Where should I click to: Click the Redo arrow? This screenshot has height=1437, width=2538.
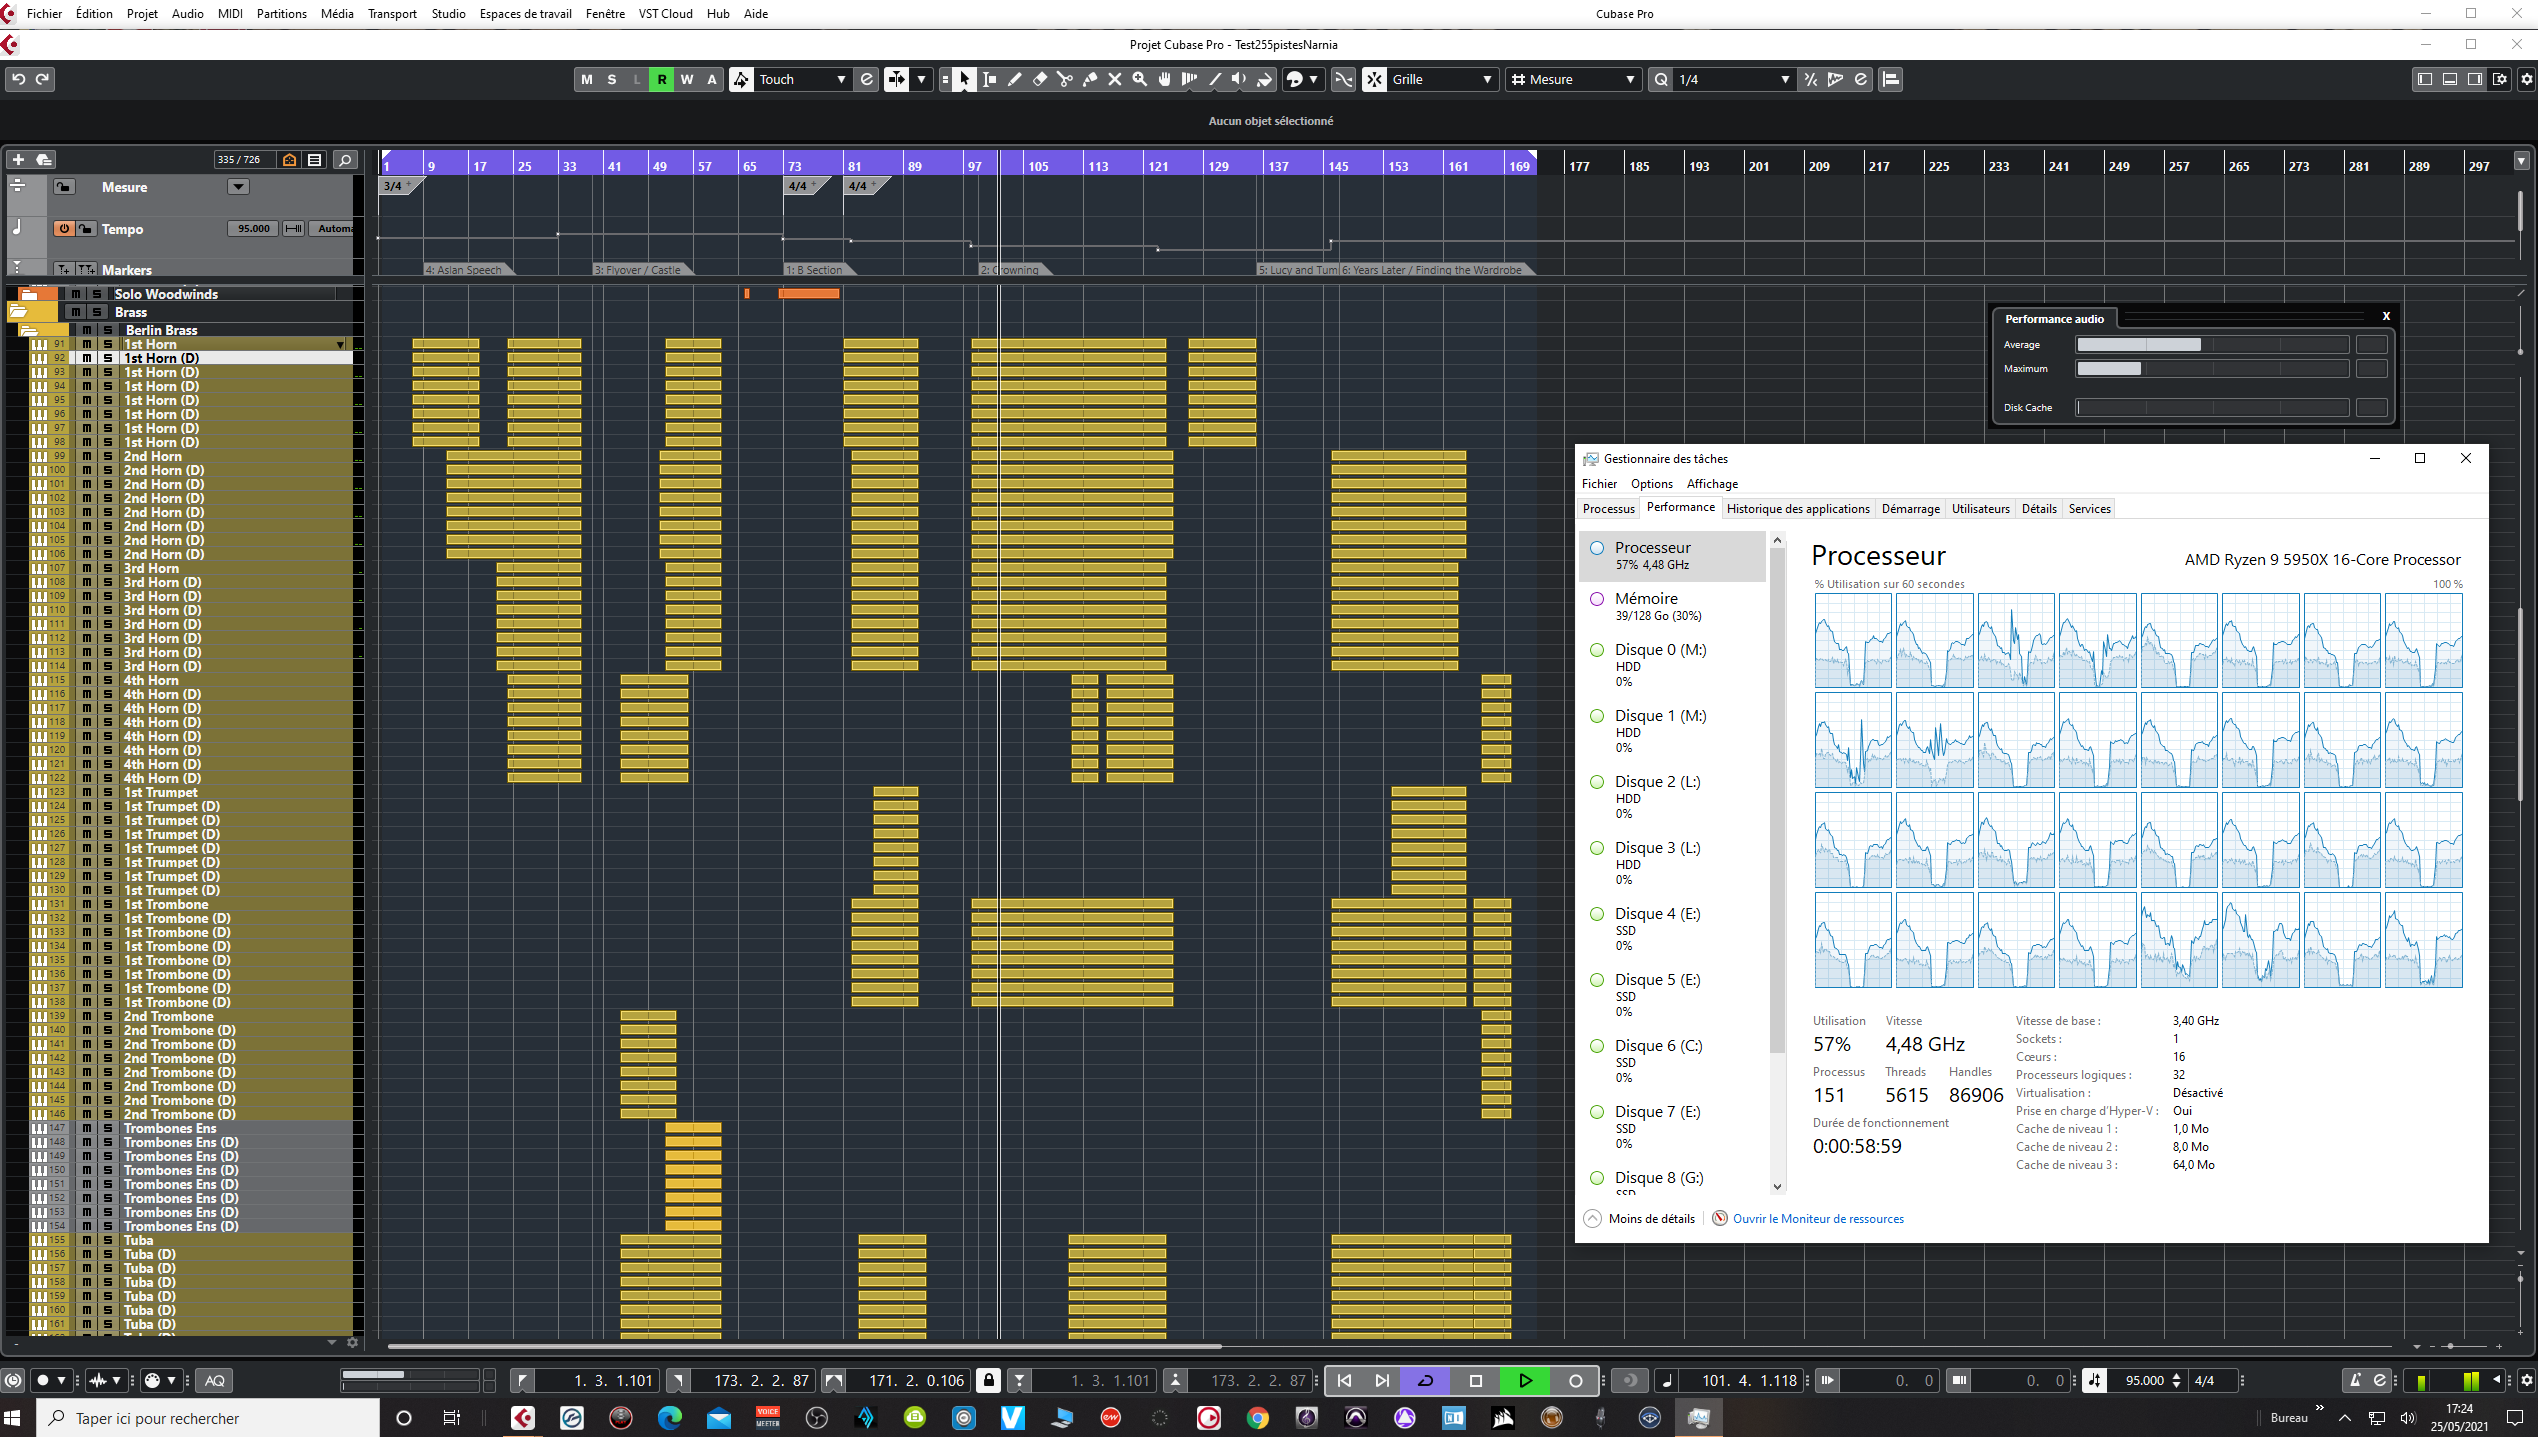click(42, 79)
